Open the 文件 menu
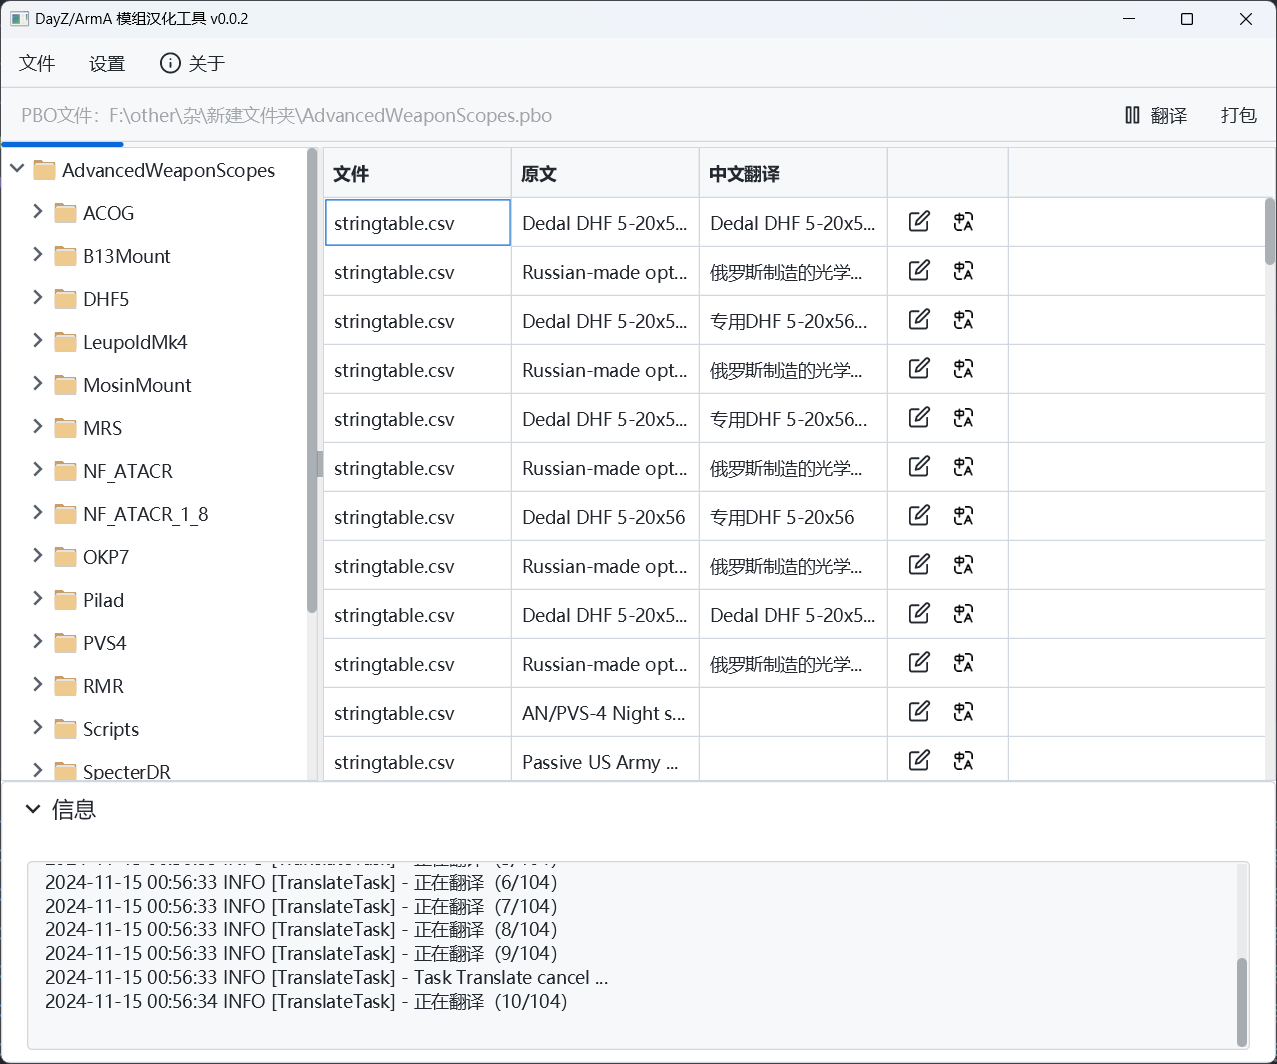This screenshot has height=1064, width=1277. [37, 63]
